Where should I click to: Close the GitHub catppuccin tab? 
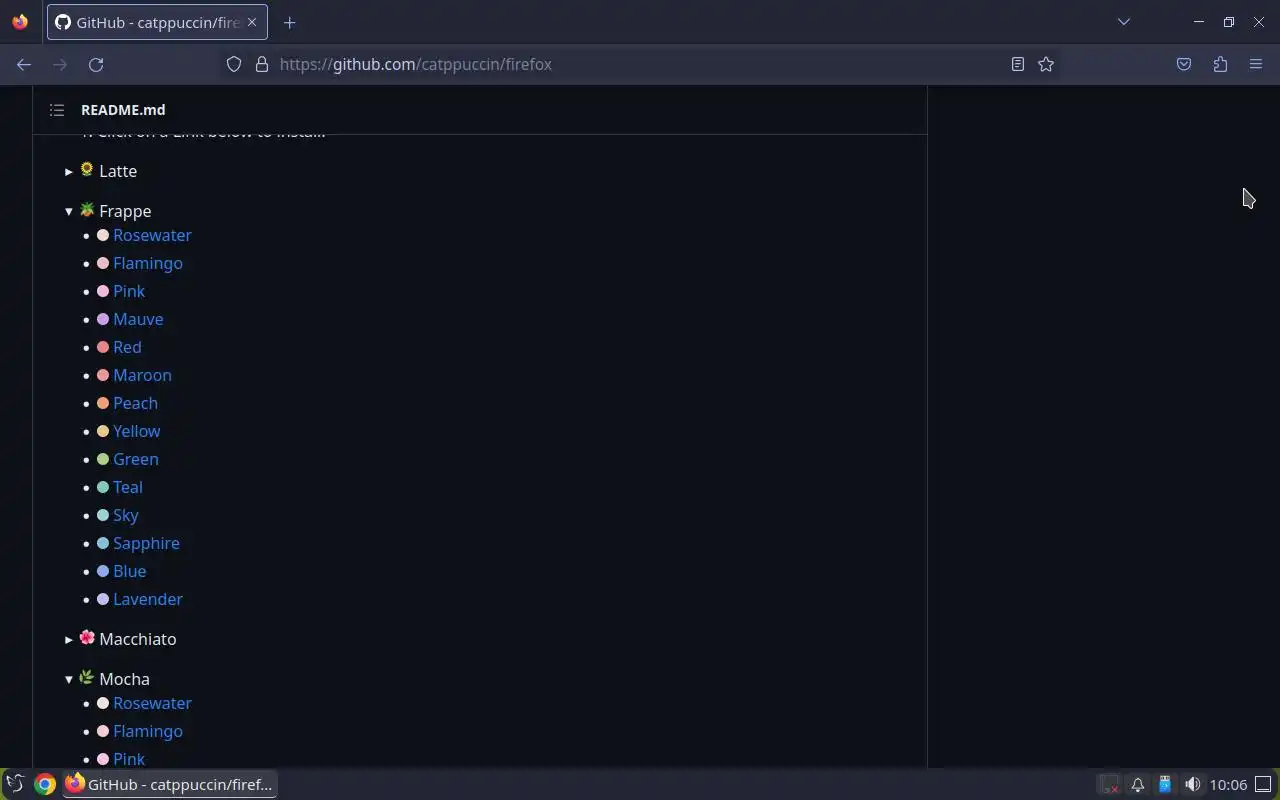(x=253, y=22)
